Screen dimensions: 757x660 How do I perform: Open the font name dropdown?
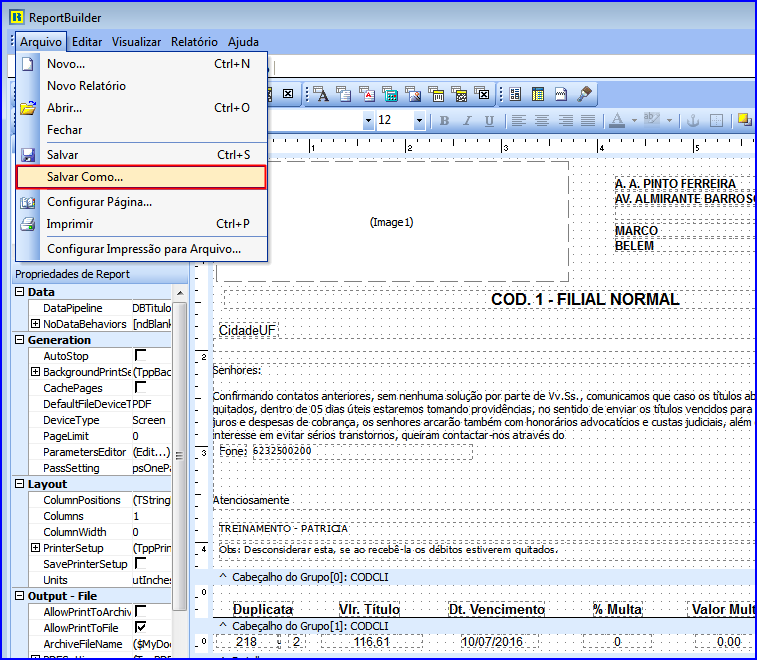pos(368,120)
